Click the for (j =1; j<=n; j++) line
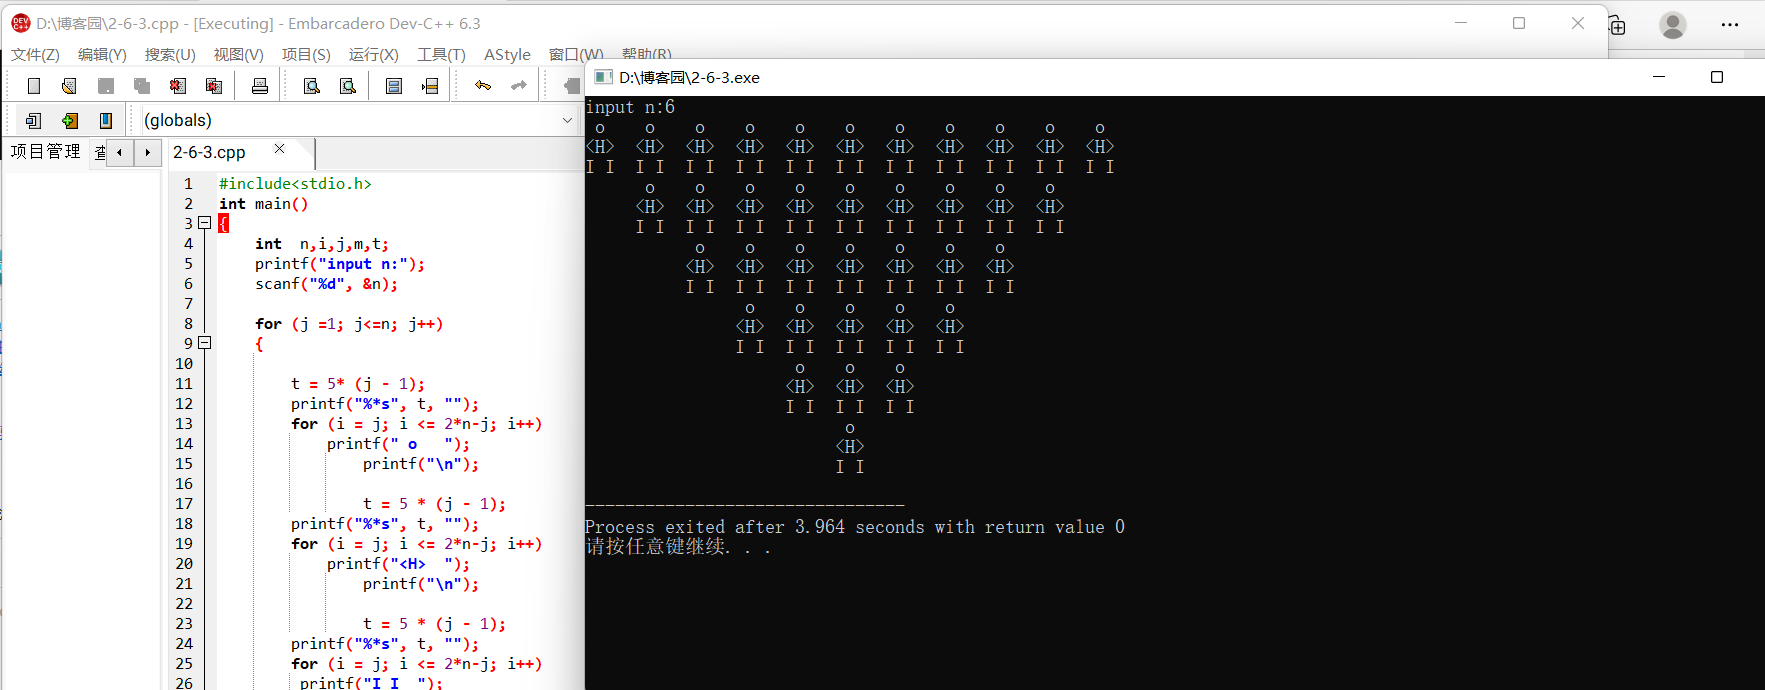This screenshot has height=690, width=1765. (349, 324)
